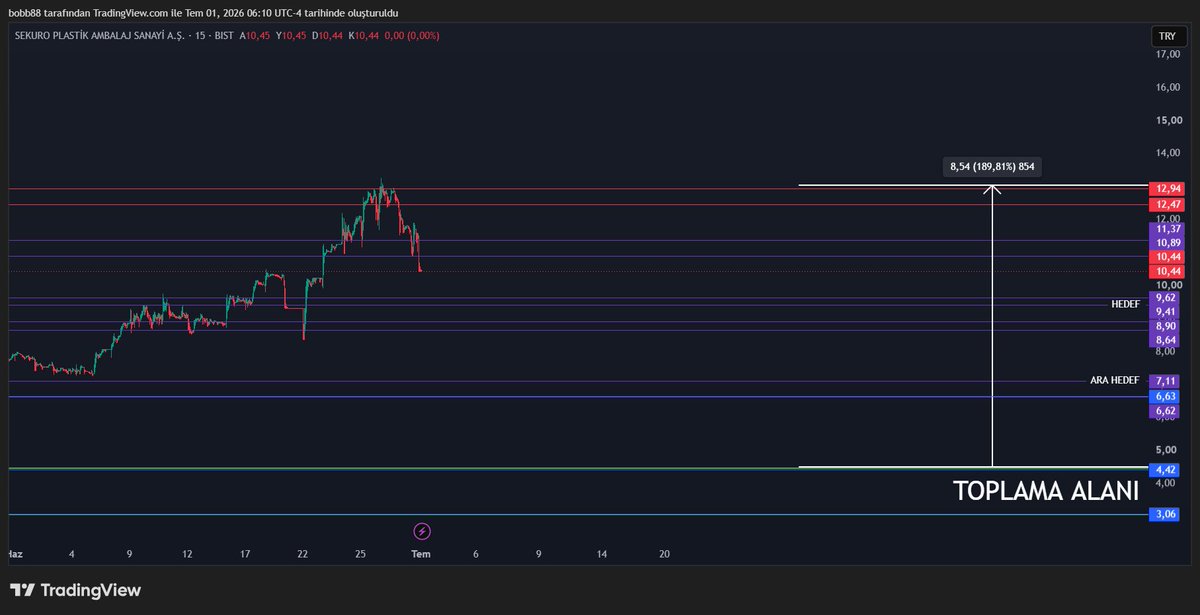Click the Tem month label on time axis
This screenshot has height=615, width=1200.
click(422, 553)
